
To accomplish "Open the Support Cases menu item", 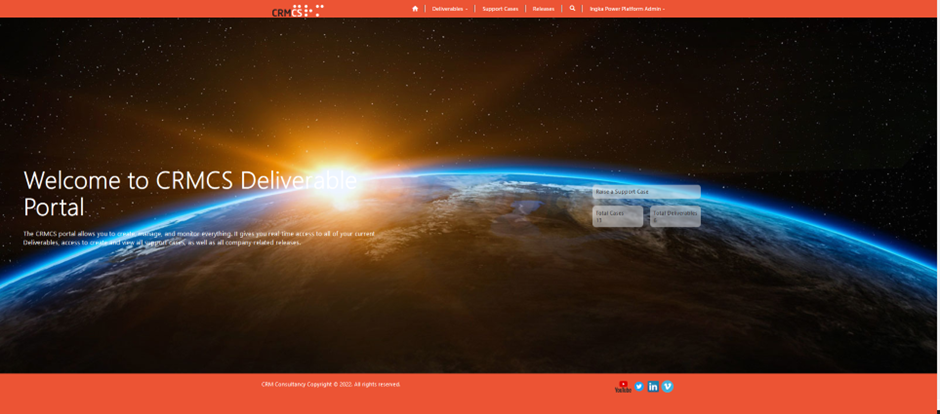I will pos(500,9).
